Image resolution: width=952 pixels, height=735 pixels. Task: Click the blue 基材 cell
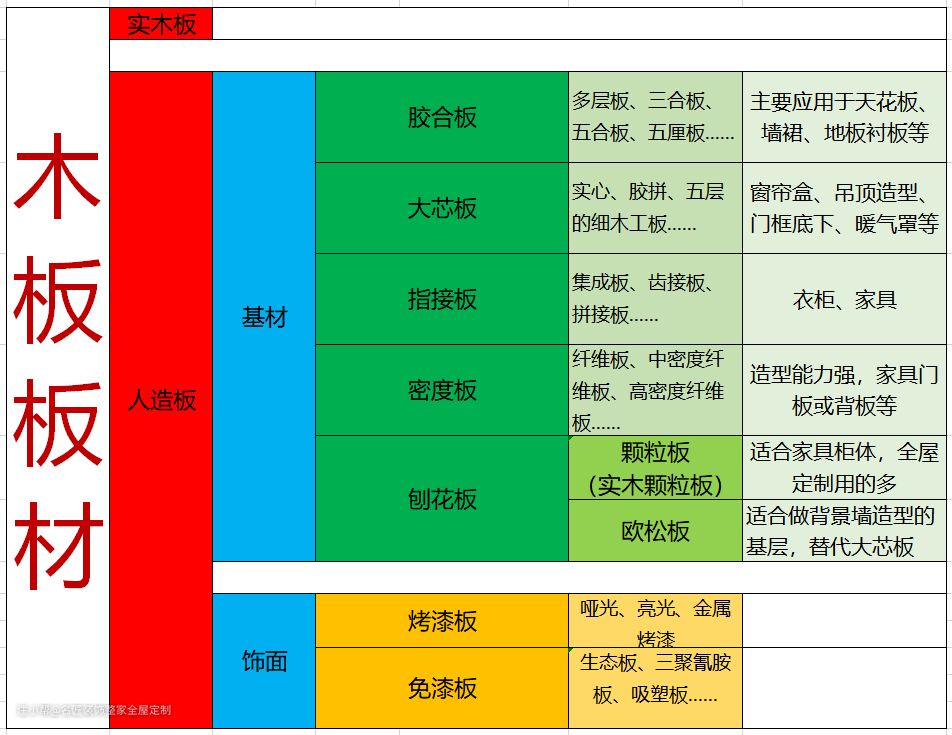pos(264,317)
